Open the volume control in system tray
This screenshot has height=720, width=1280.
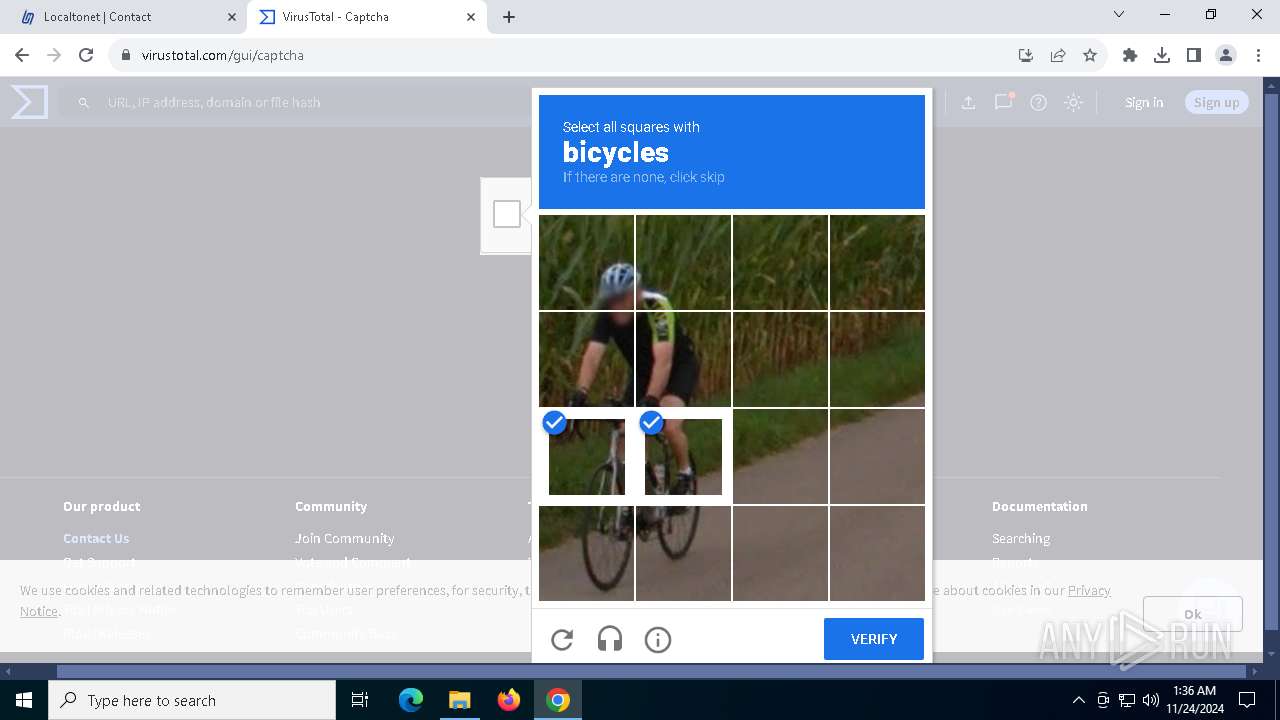pos(1151,700)
